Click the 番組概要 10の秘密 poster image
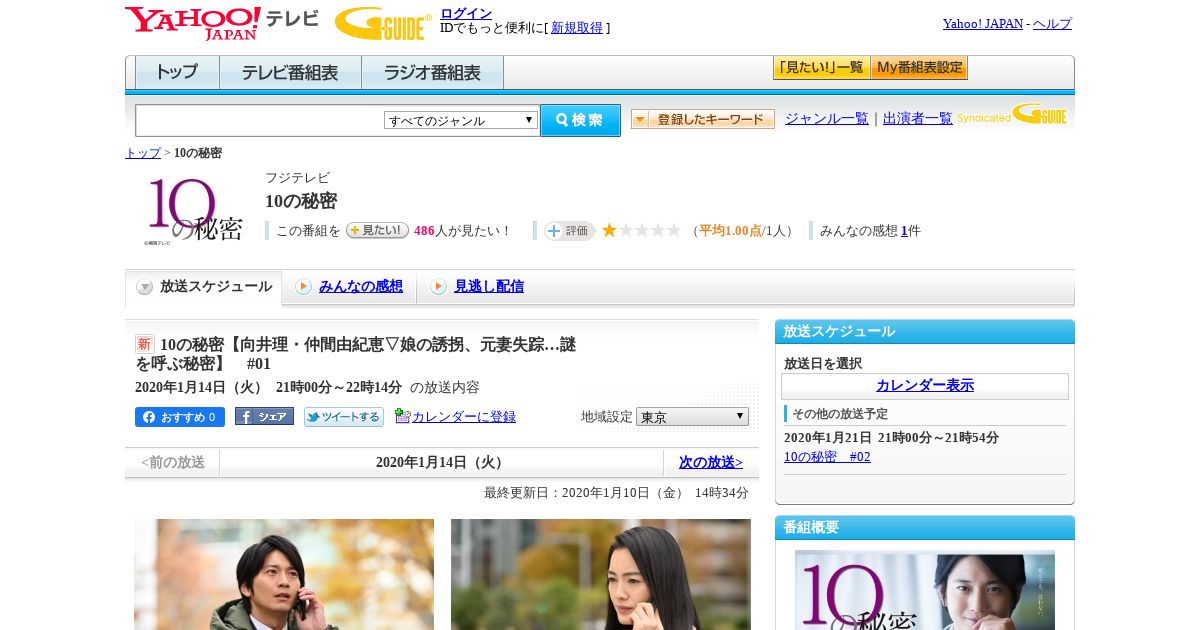Viewport: 1200px width, 630px height. pyautogui.click(x=925, y=590)
